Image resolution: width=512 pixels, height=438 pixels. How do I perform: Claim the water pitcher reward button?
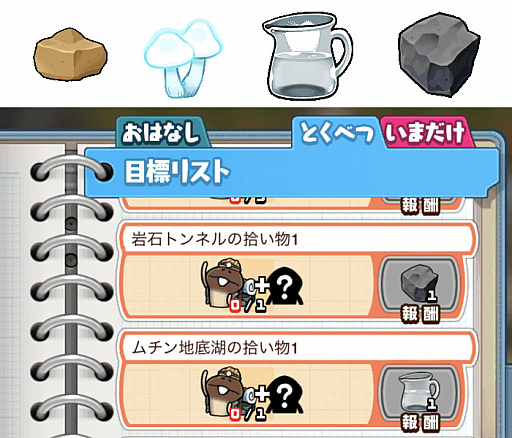click(420, 397)
